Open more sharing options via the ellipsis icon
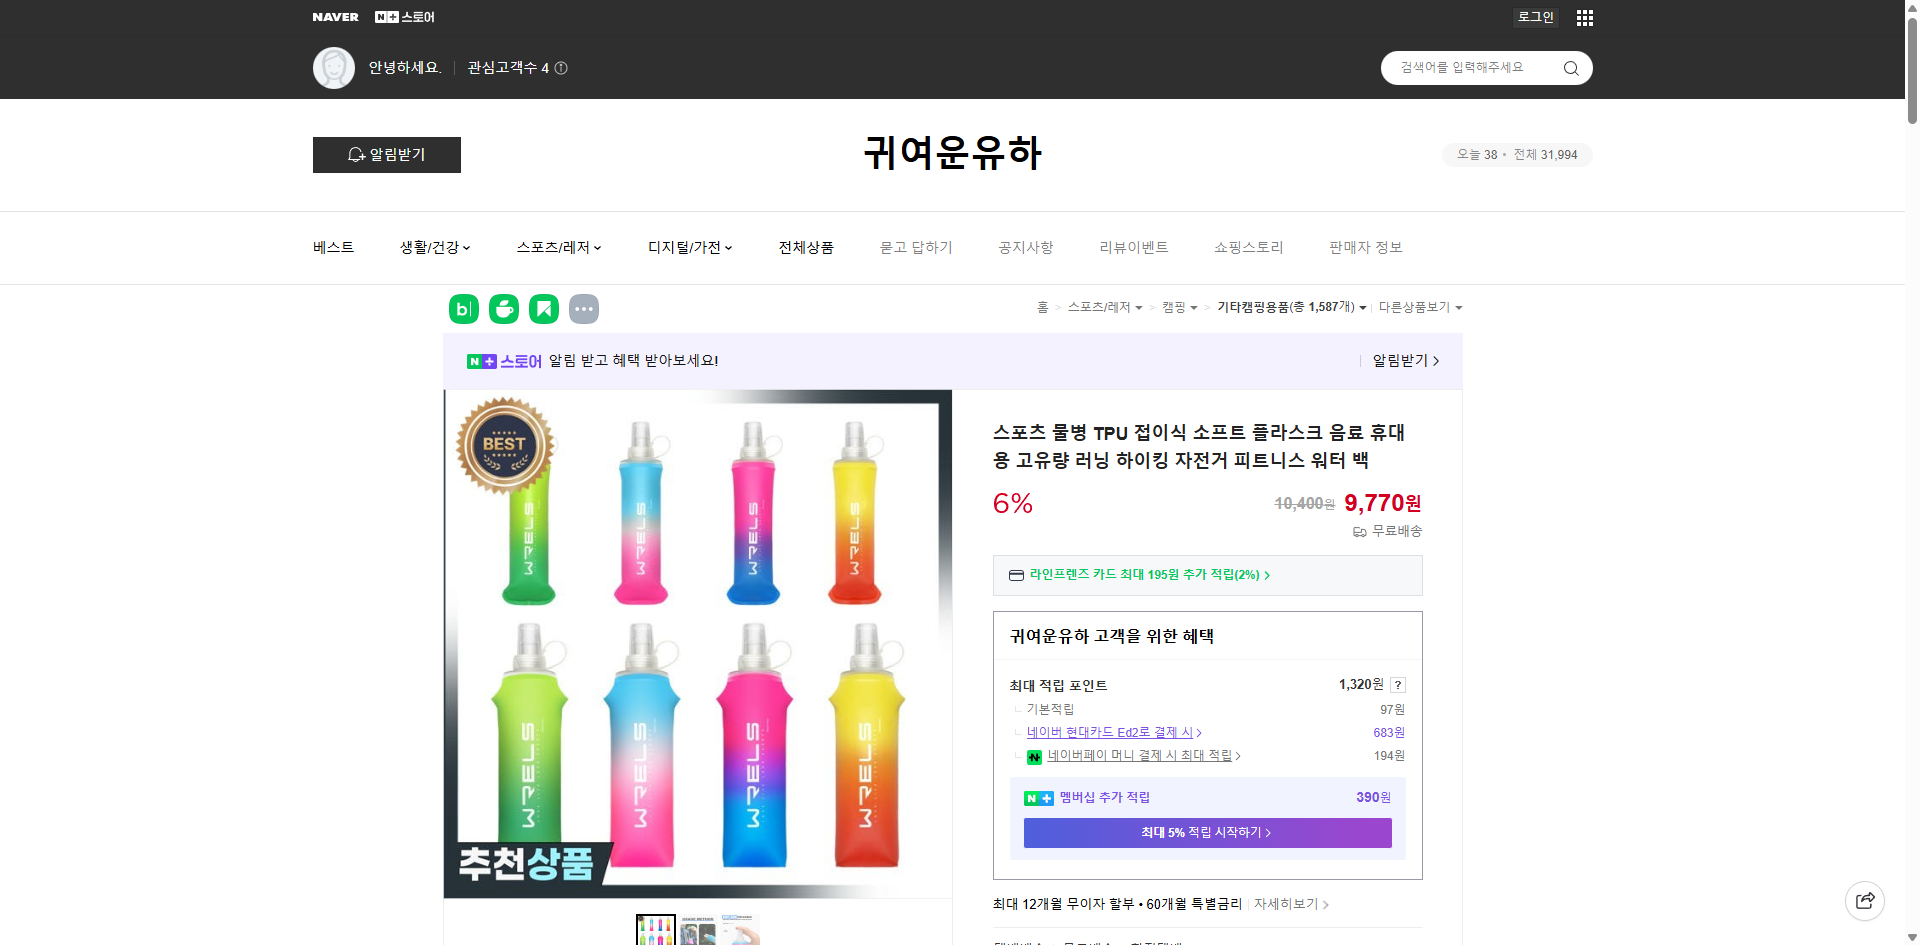Screen dimensions: 1920x945 (x=584, y=309)
